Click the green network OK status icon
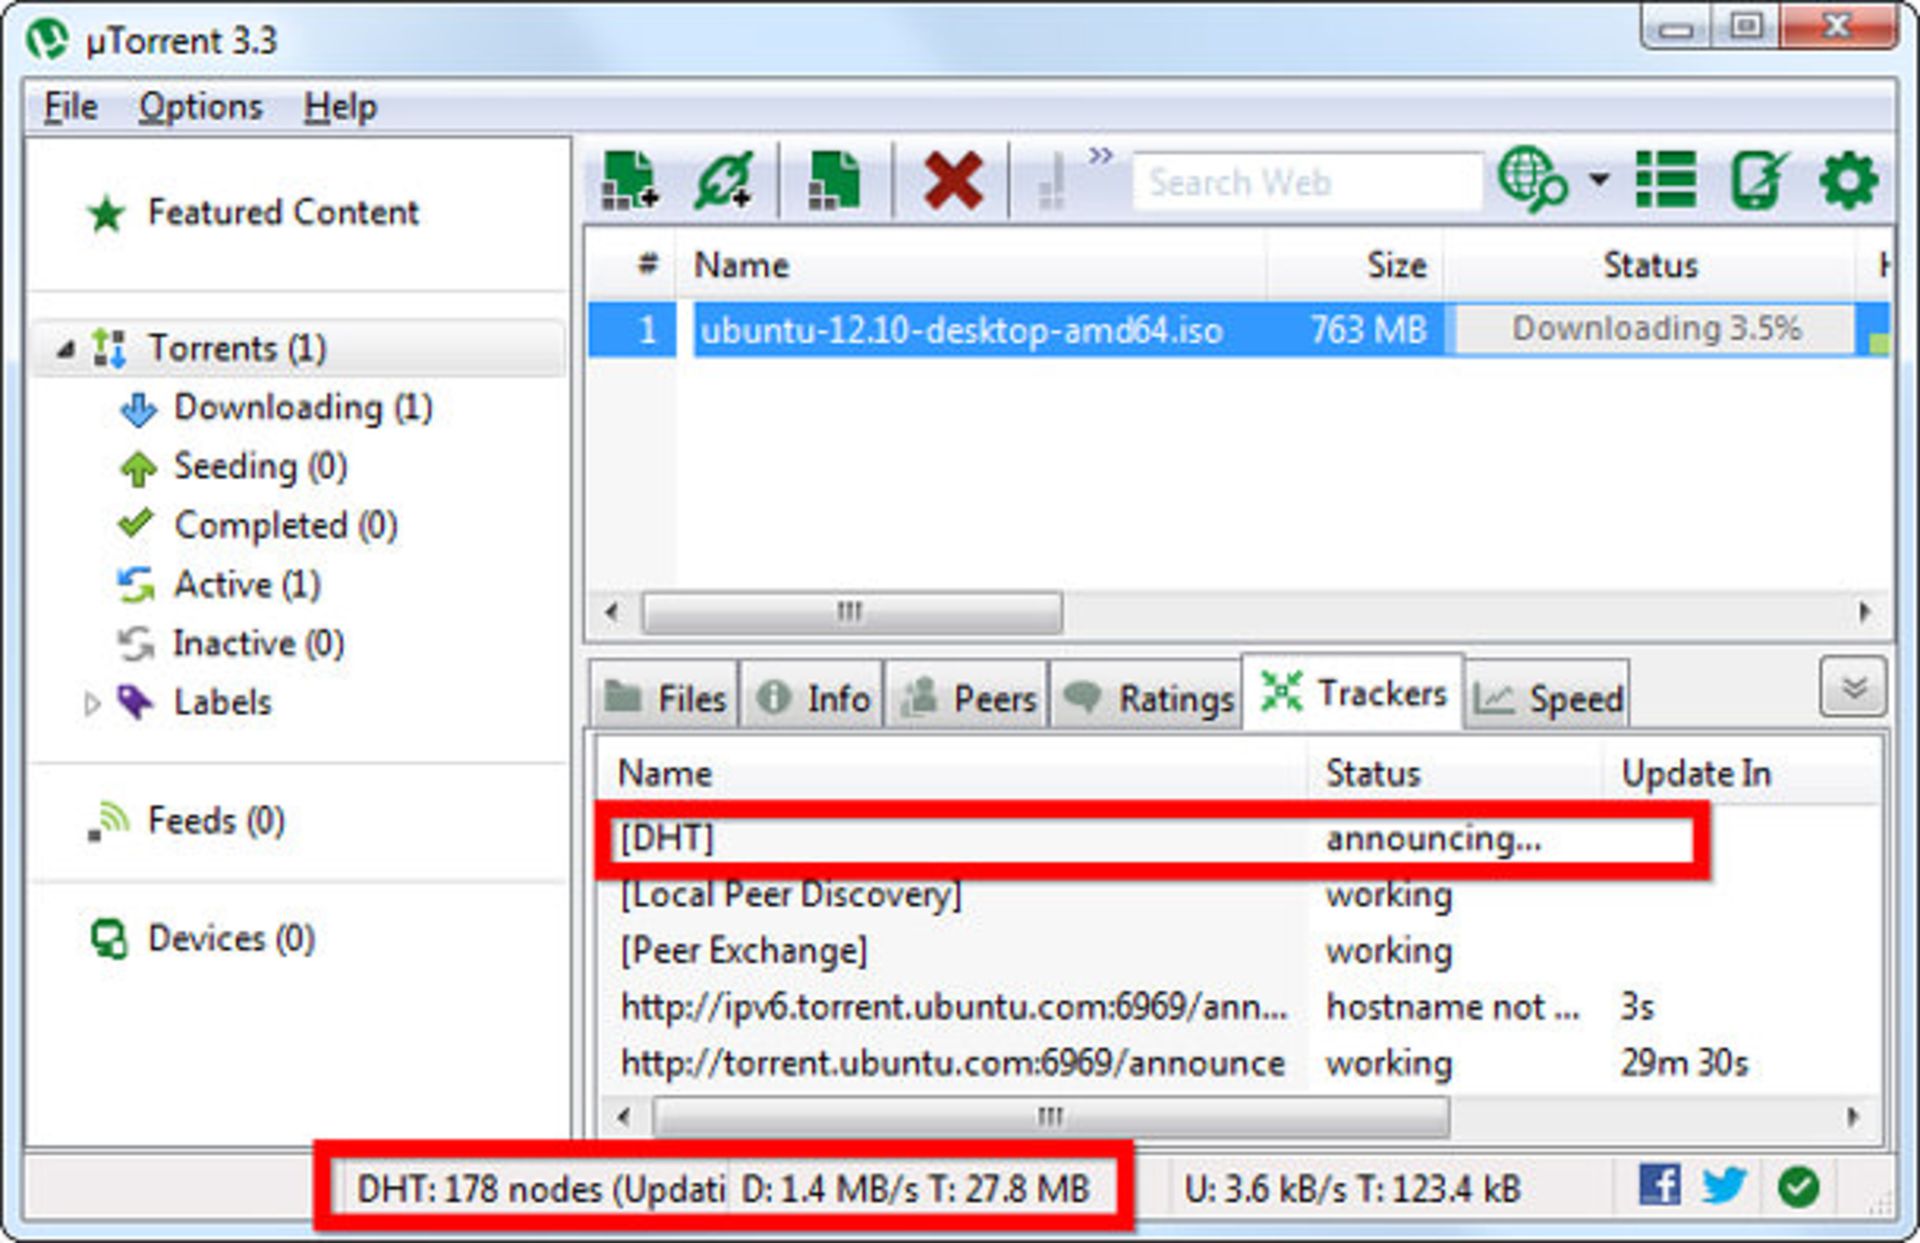1920x1243 pixels. coord(1798,1187)
